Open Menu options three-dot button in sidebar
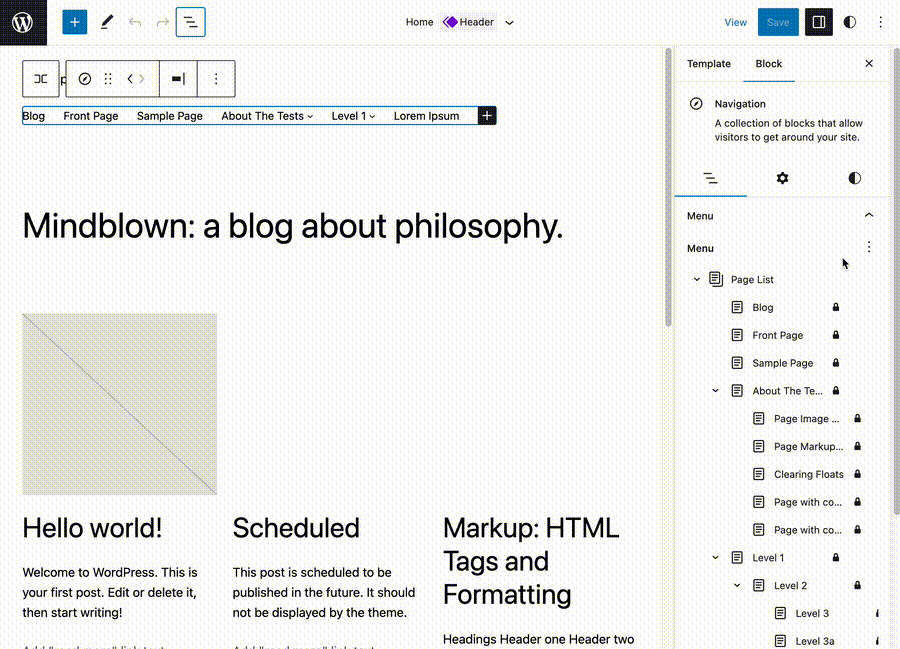This screenshot has width=900, height=649. (x=868, y=248)
